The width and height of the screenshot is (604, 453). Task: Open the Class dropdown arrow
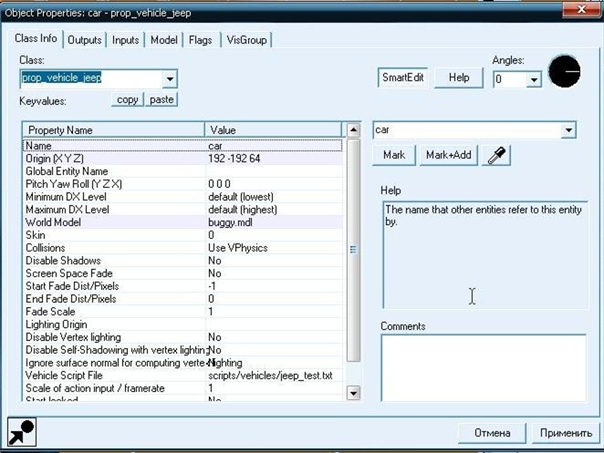tap(170, 79)
